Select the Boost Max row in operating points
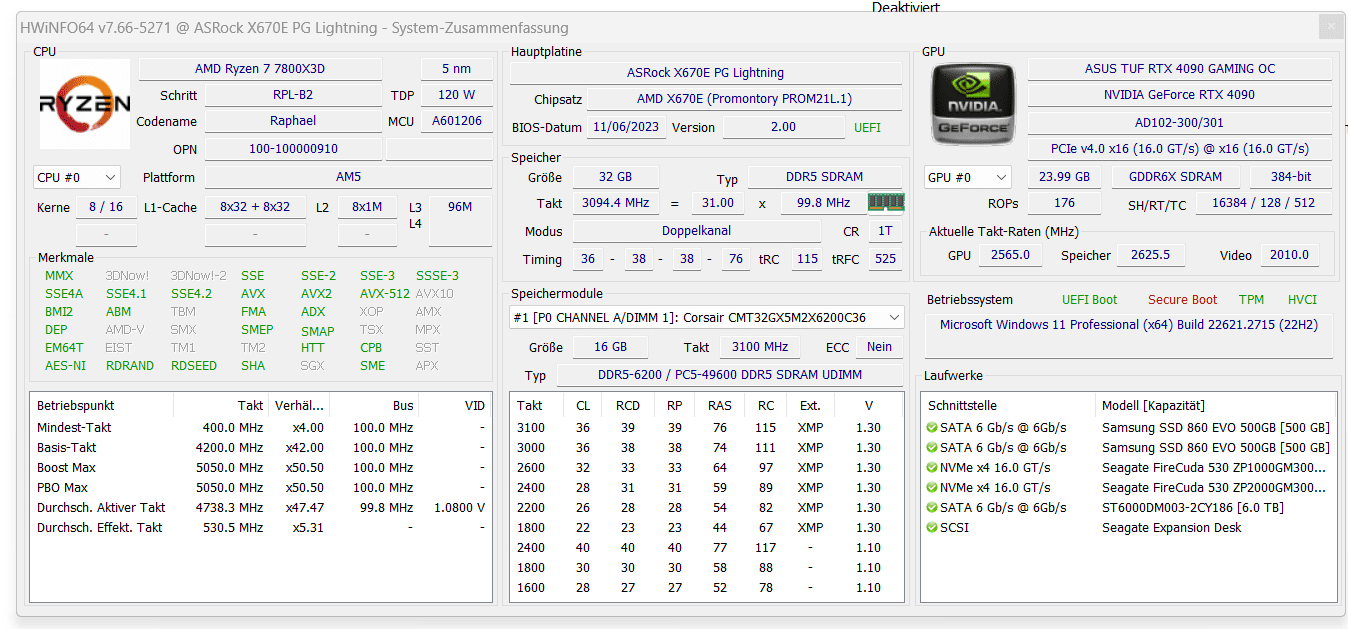The width and height of the screenshot is (1348, 629). (261, 468)
